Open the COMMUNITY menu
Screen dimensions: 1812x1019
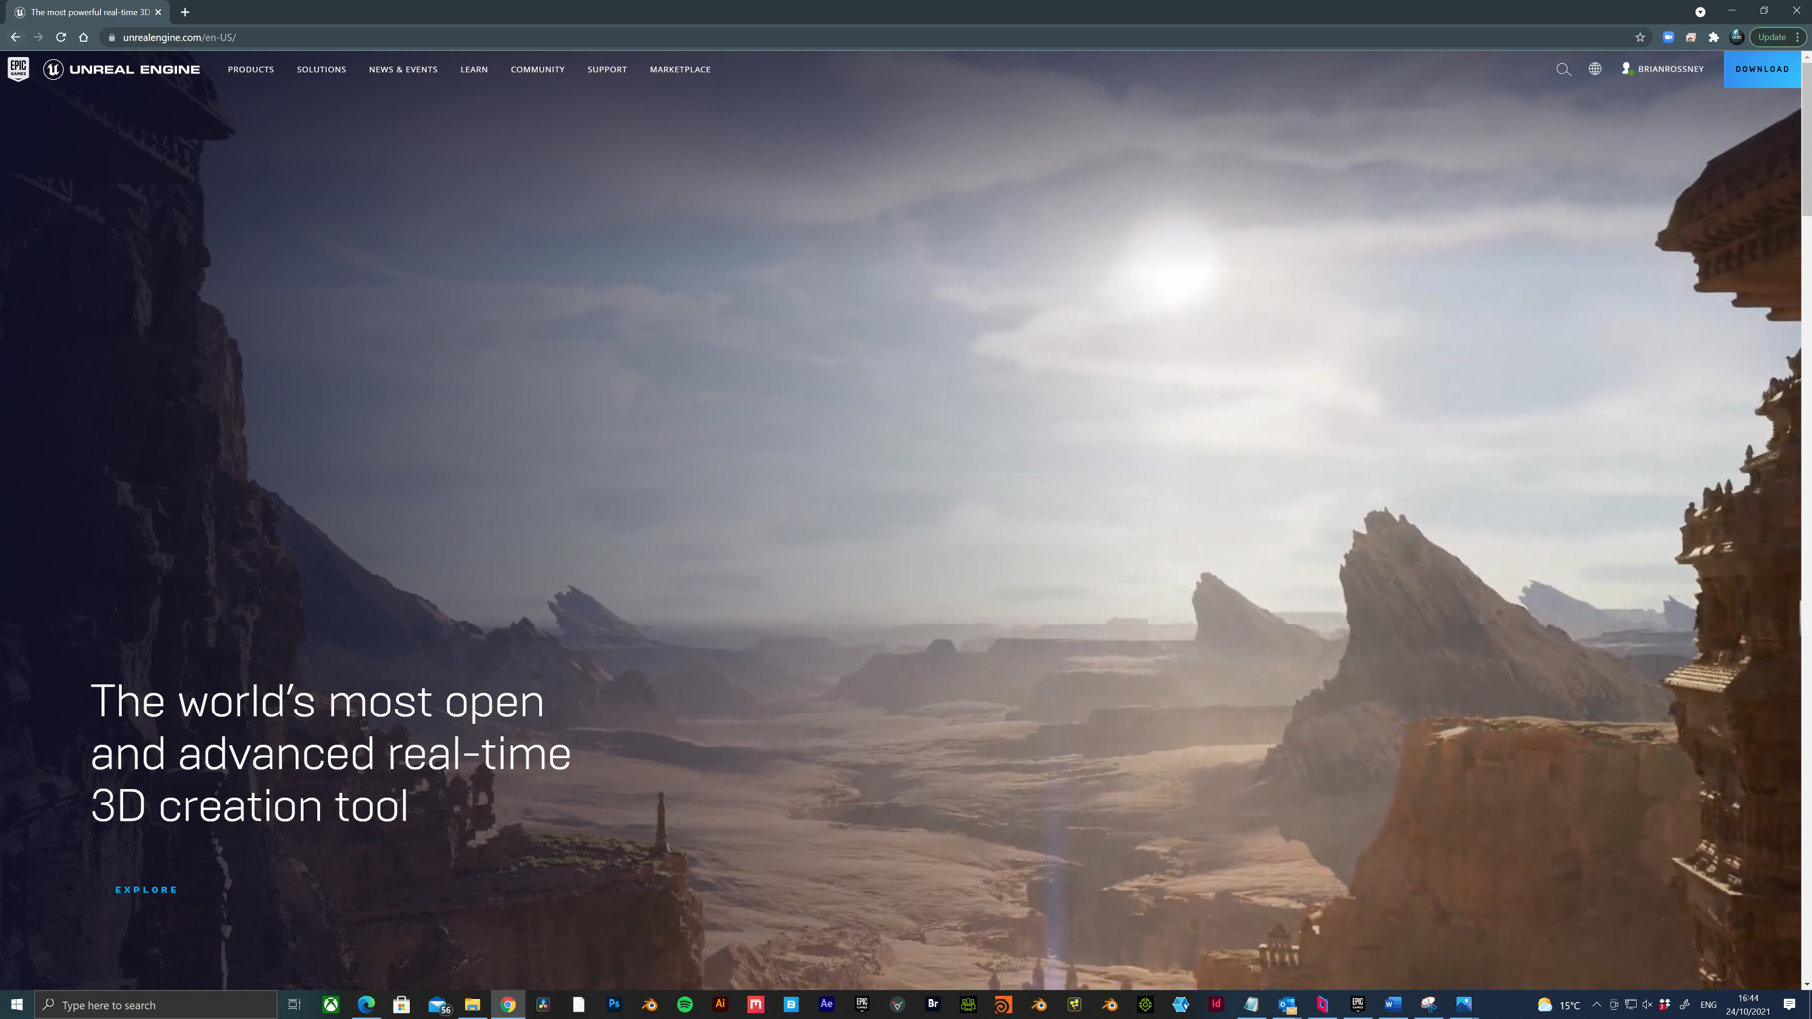click(538, 69)
